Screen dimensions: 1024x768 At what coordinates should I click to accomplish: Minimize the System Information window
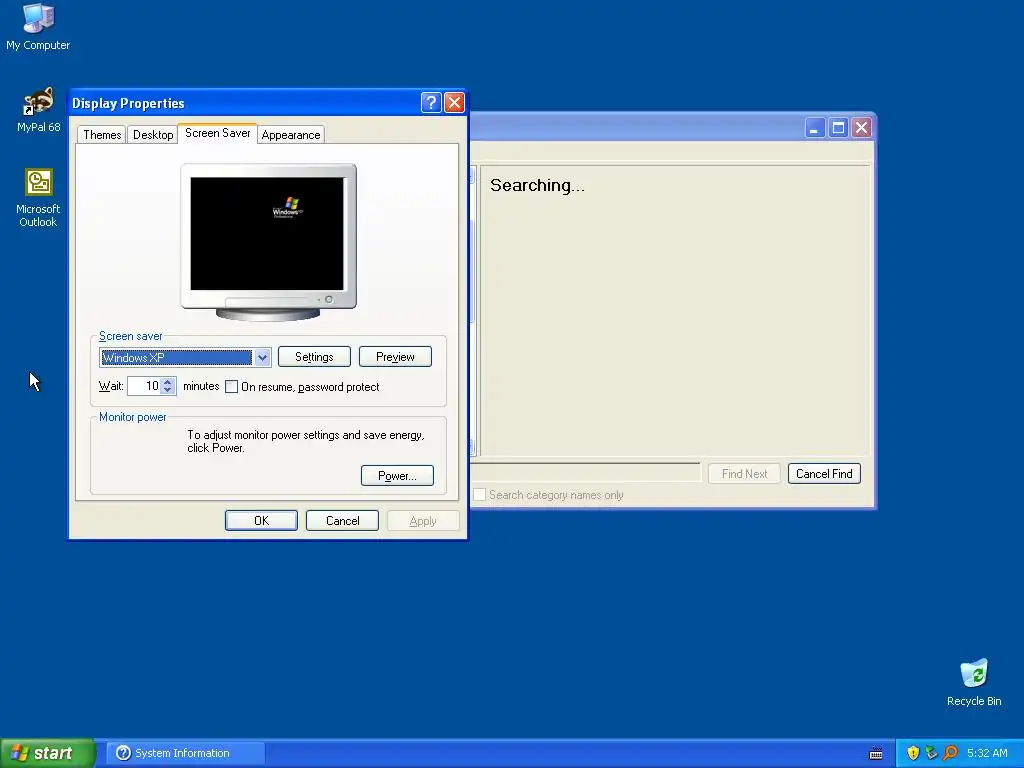click(814, 127)
